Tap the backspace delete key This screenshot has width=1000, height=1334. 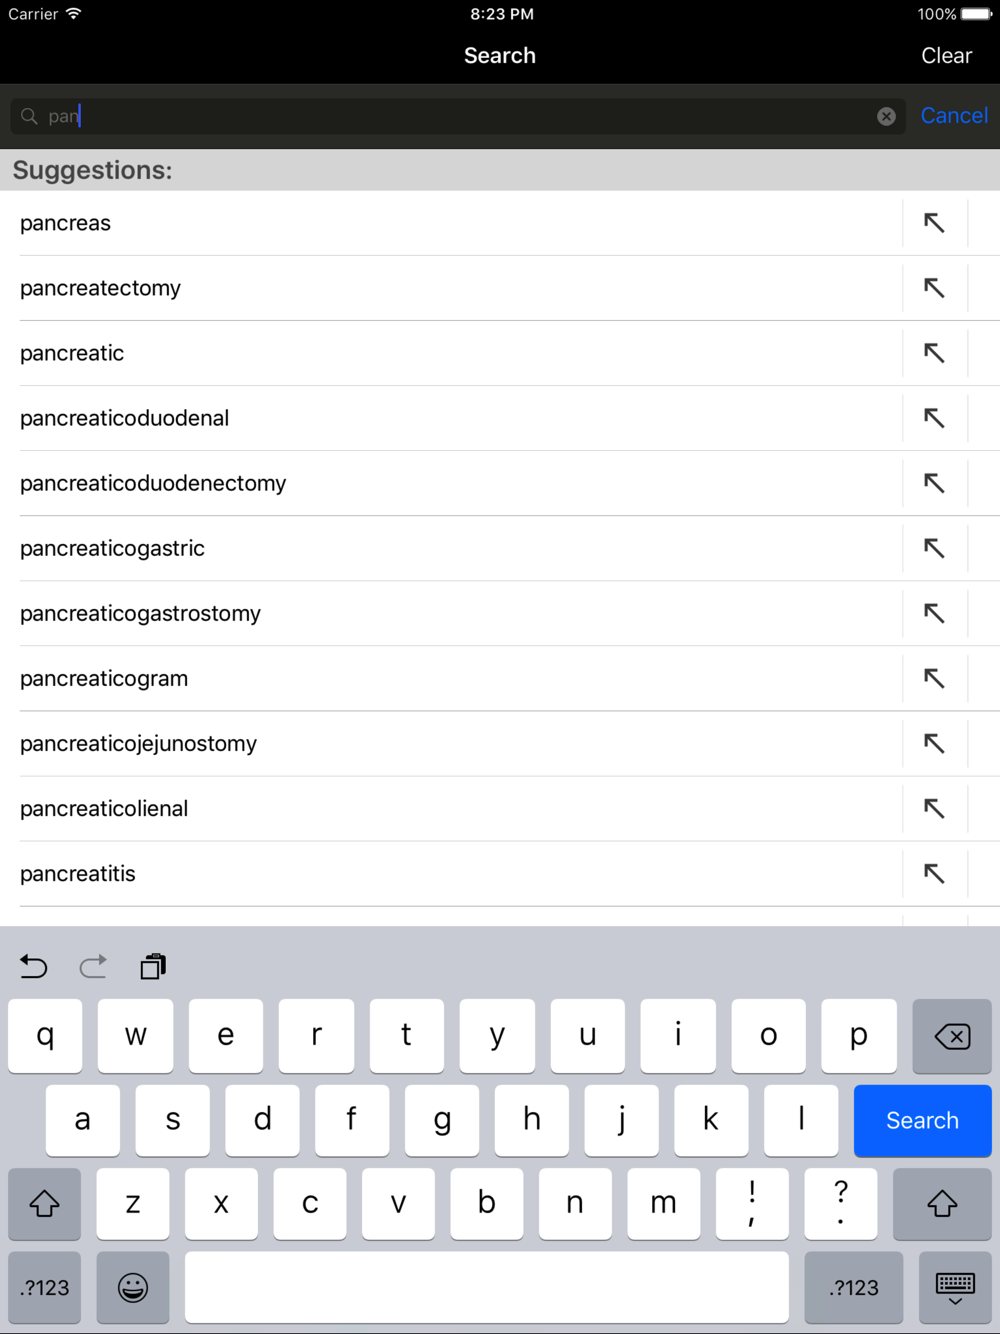point(952,1036)
